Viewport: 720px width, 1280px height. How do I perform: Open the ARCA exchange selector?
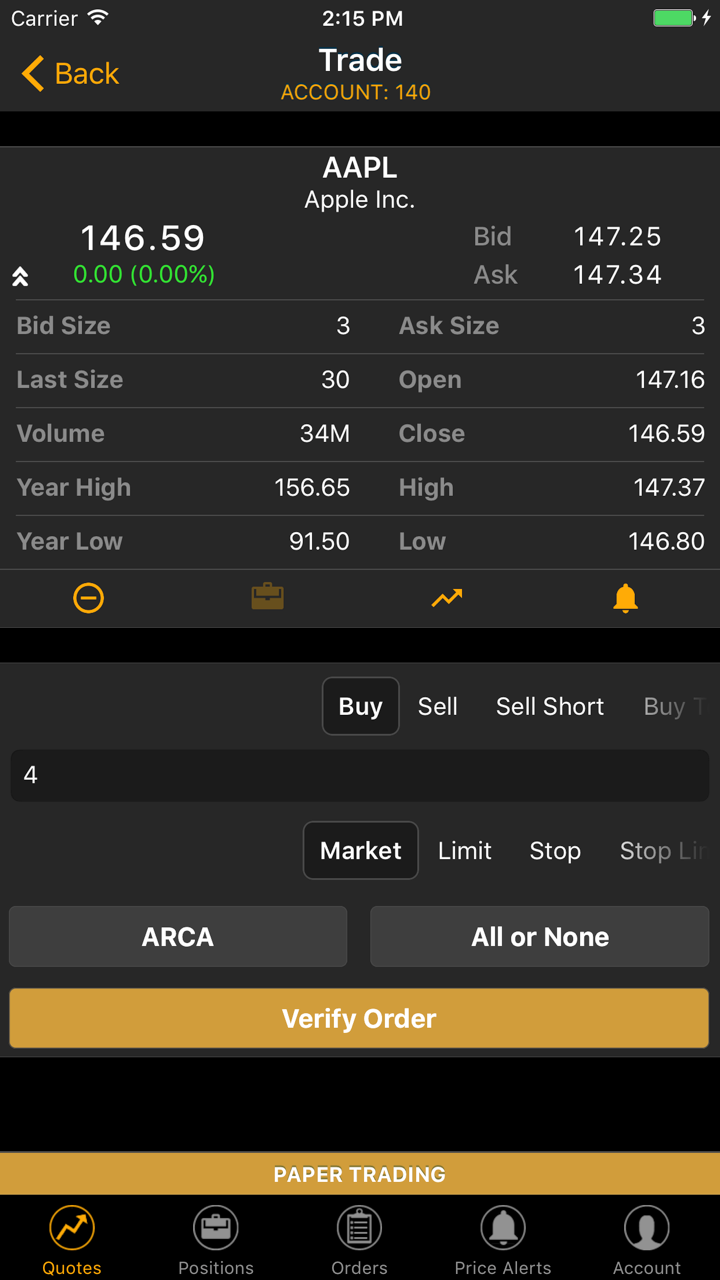pyautogui.click(x=178, y=937)
